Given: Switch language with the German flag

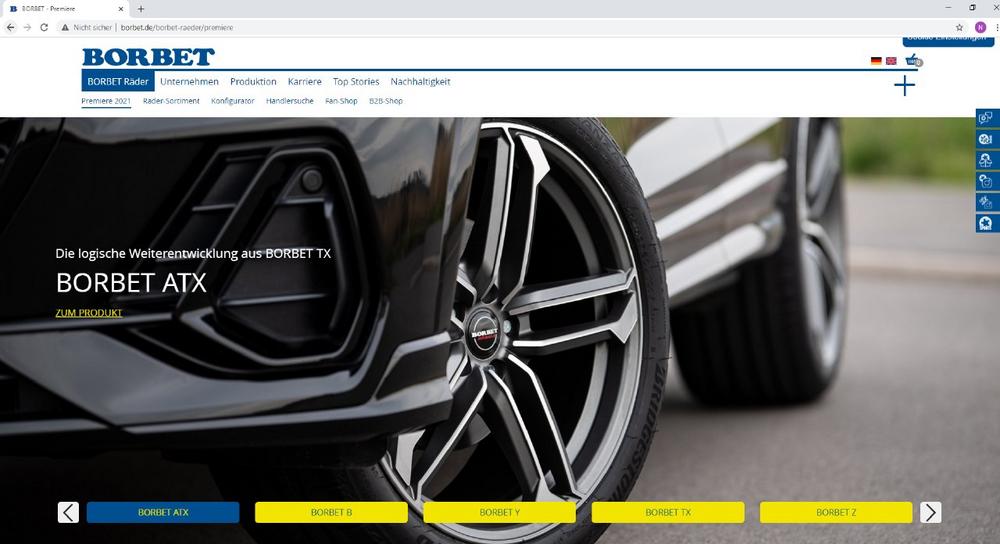Looking at the screenshot, I should pos(876,61).
